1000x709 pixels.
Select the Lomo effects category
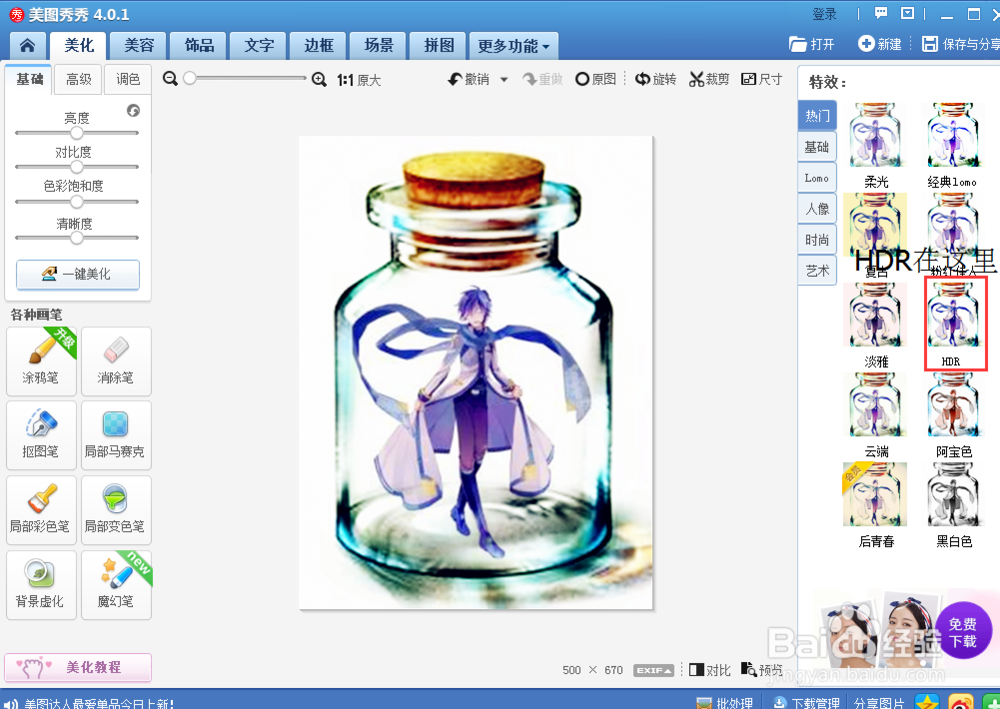[817, 178]
